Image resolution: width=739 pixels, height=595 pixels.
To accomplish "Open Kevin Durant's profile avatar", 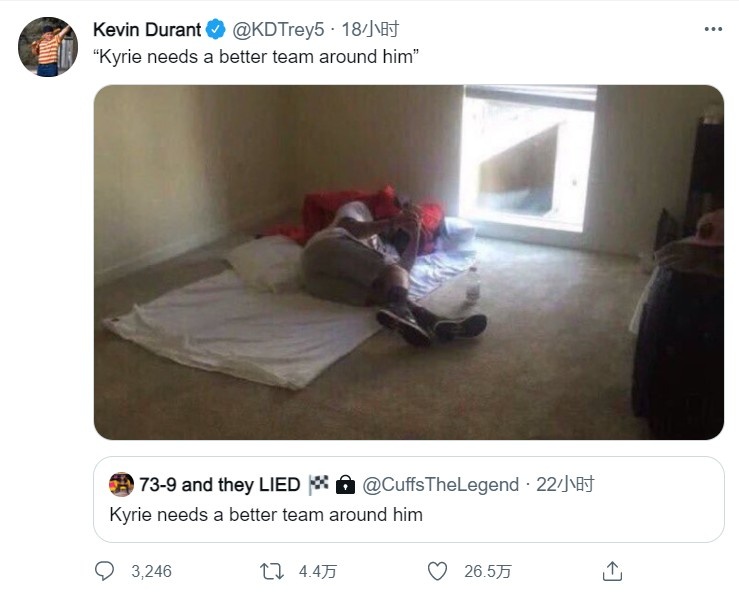I will tap(48, 47).
